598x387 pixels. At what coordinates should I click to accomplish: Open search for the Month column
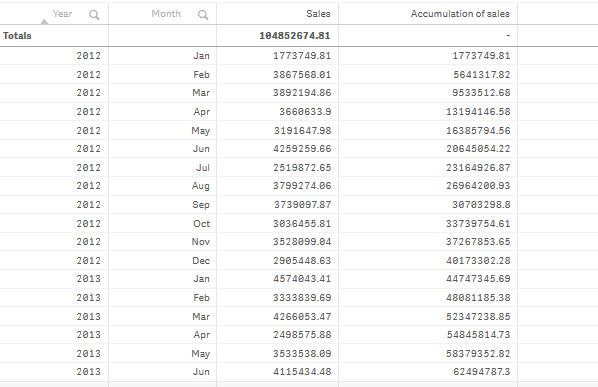(203, 15)
